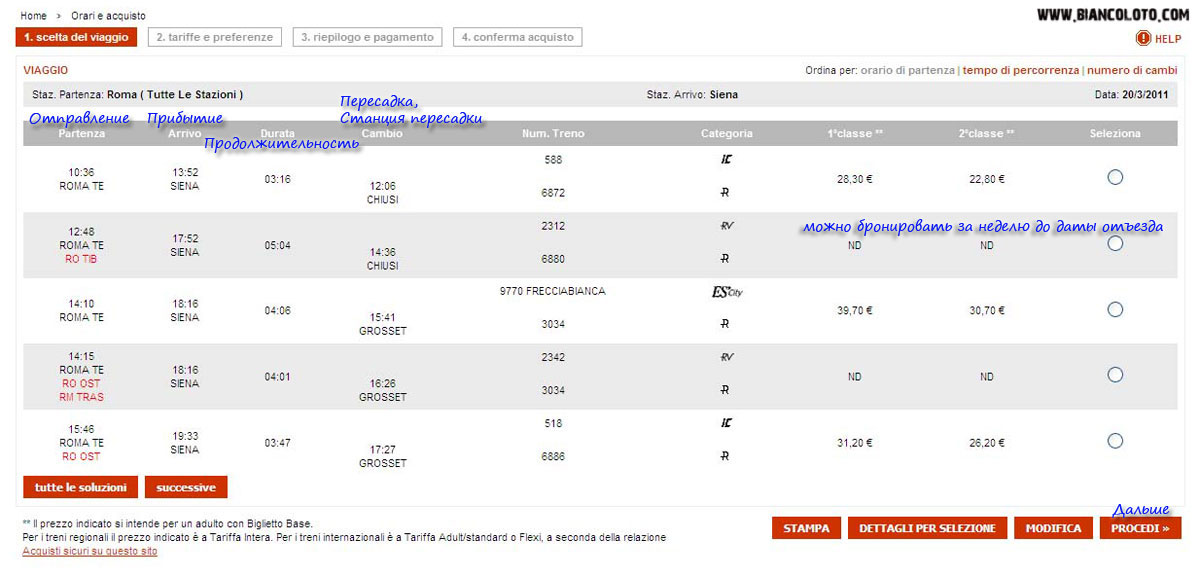
Task: Sort results by numero di cambi
Action: (x=1131, y=71)
